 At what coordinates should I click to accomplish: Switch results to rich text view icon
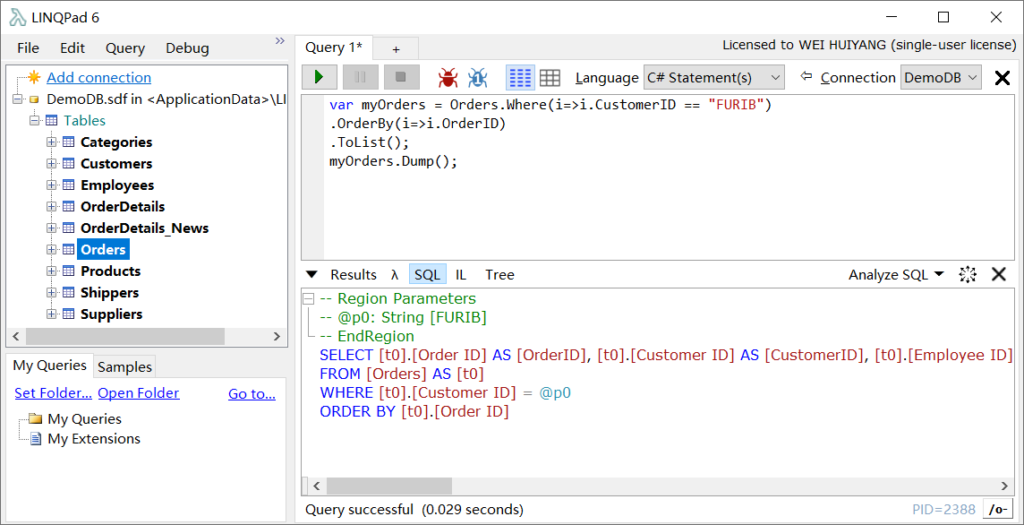click(520, 78)
